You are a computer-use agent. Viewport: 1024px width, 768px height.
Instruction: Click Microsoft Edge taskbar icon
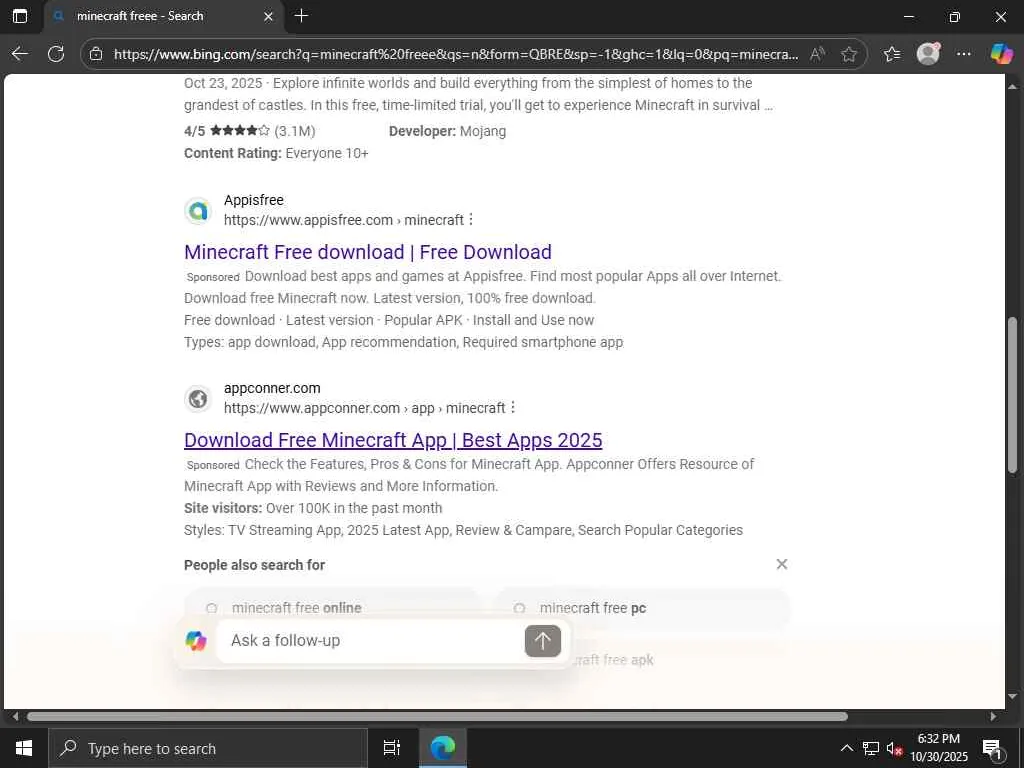(x=443, y=748)
